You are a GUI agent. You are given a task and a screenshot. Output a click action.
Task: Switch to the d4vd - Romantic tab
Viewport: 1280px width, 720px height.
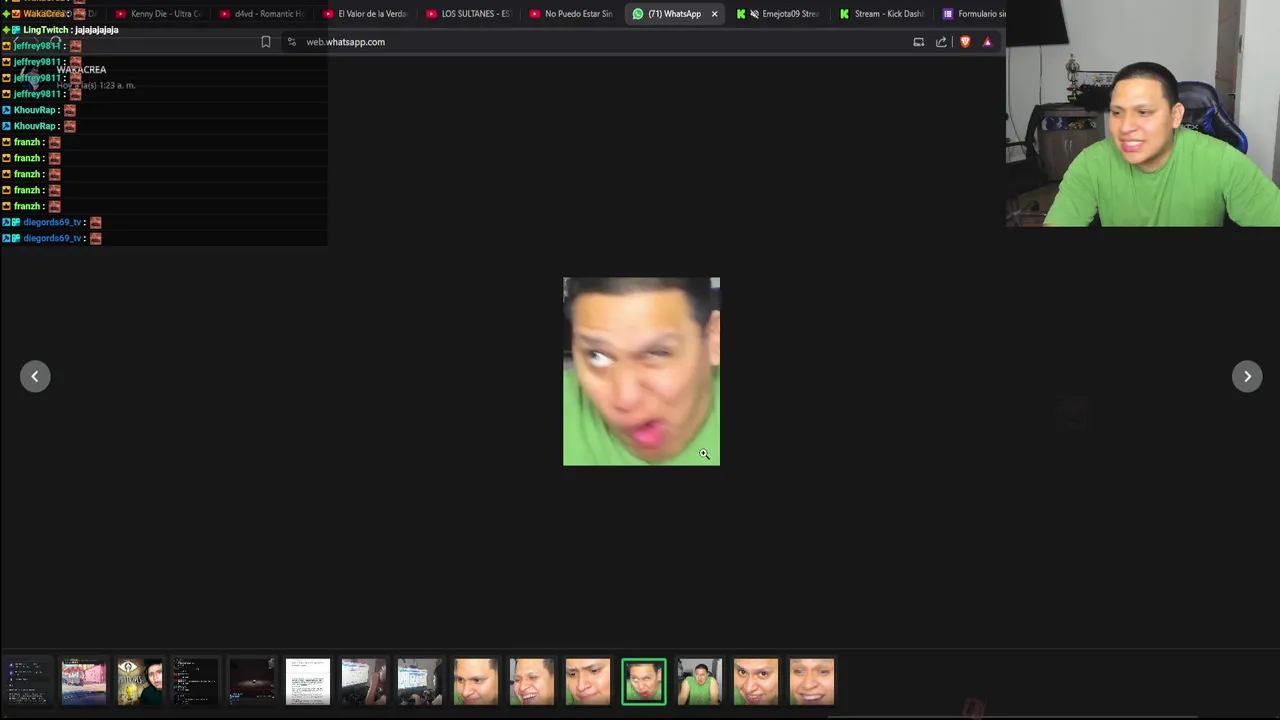pos(261,14)
